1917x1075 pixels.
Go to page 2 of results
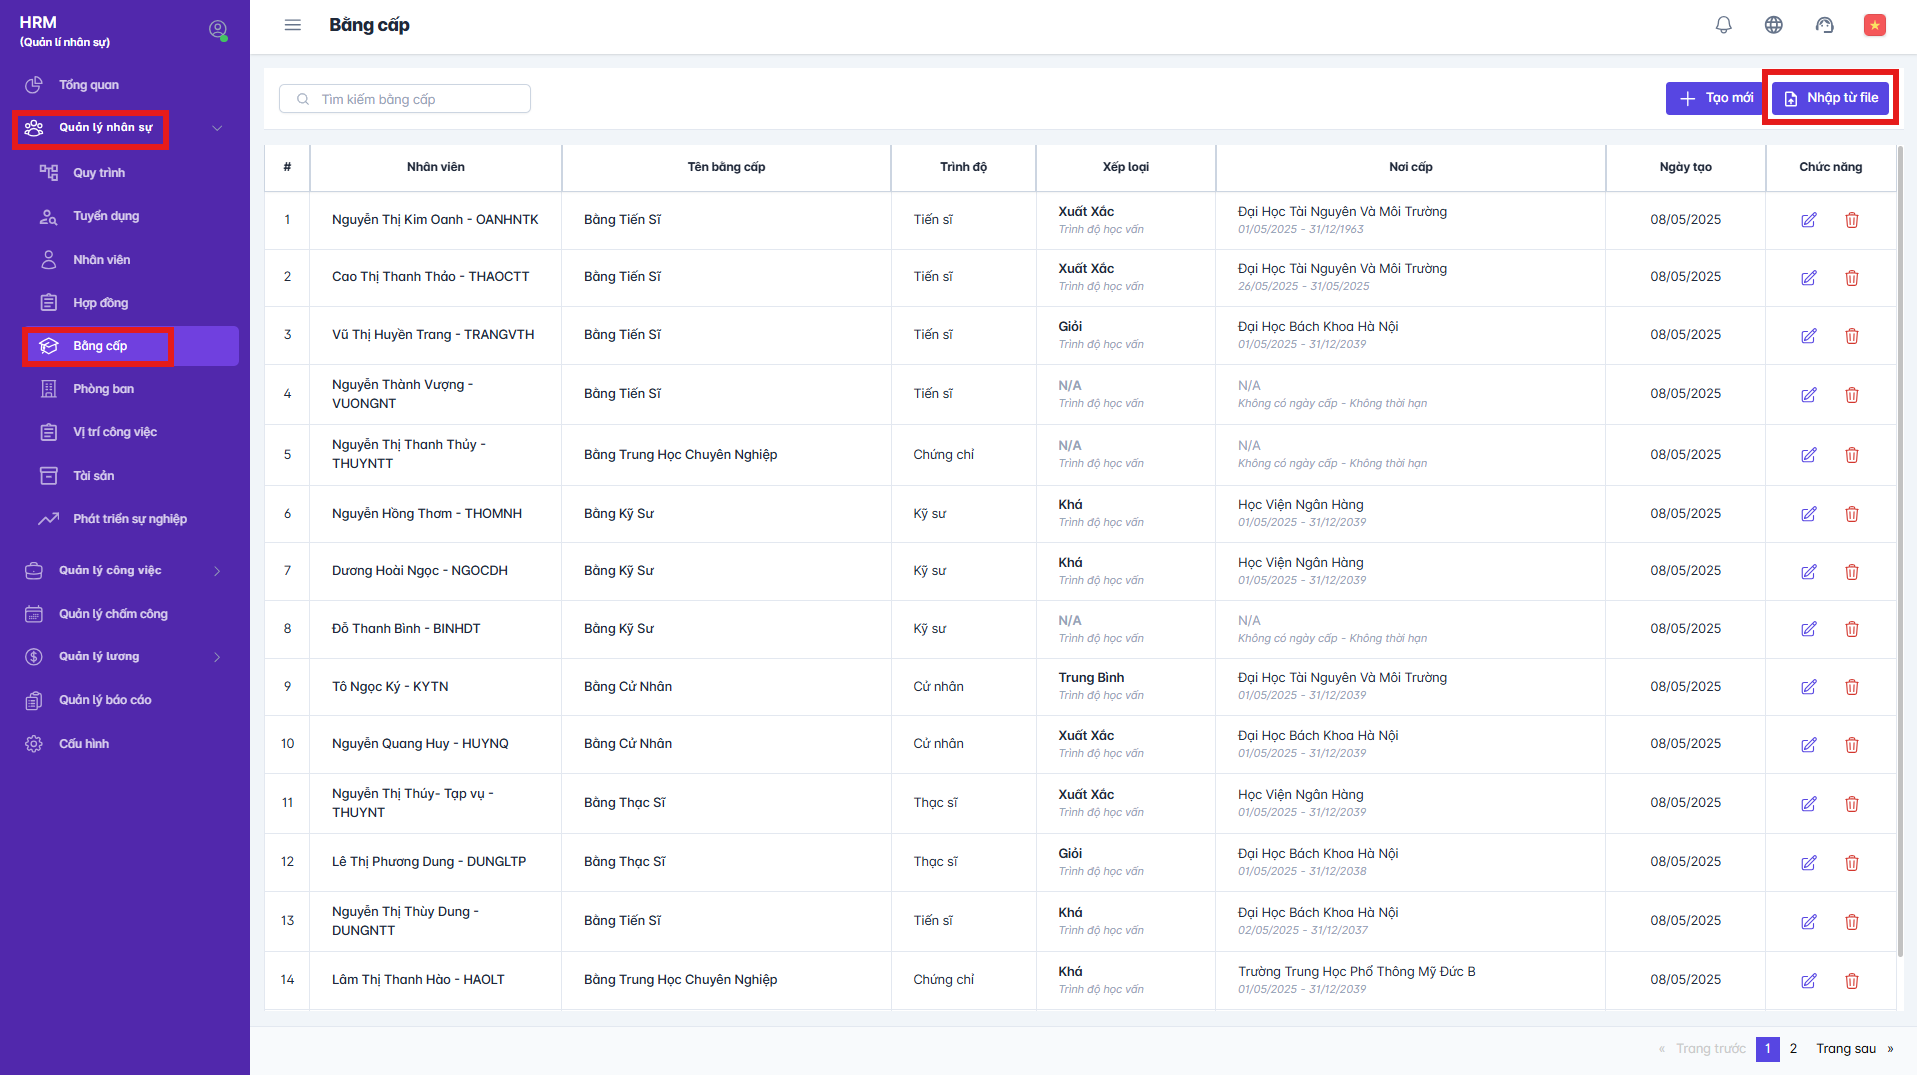click(1793, 1048)
